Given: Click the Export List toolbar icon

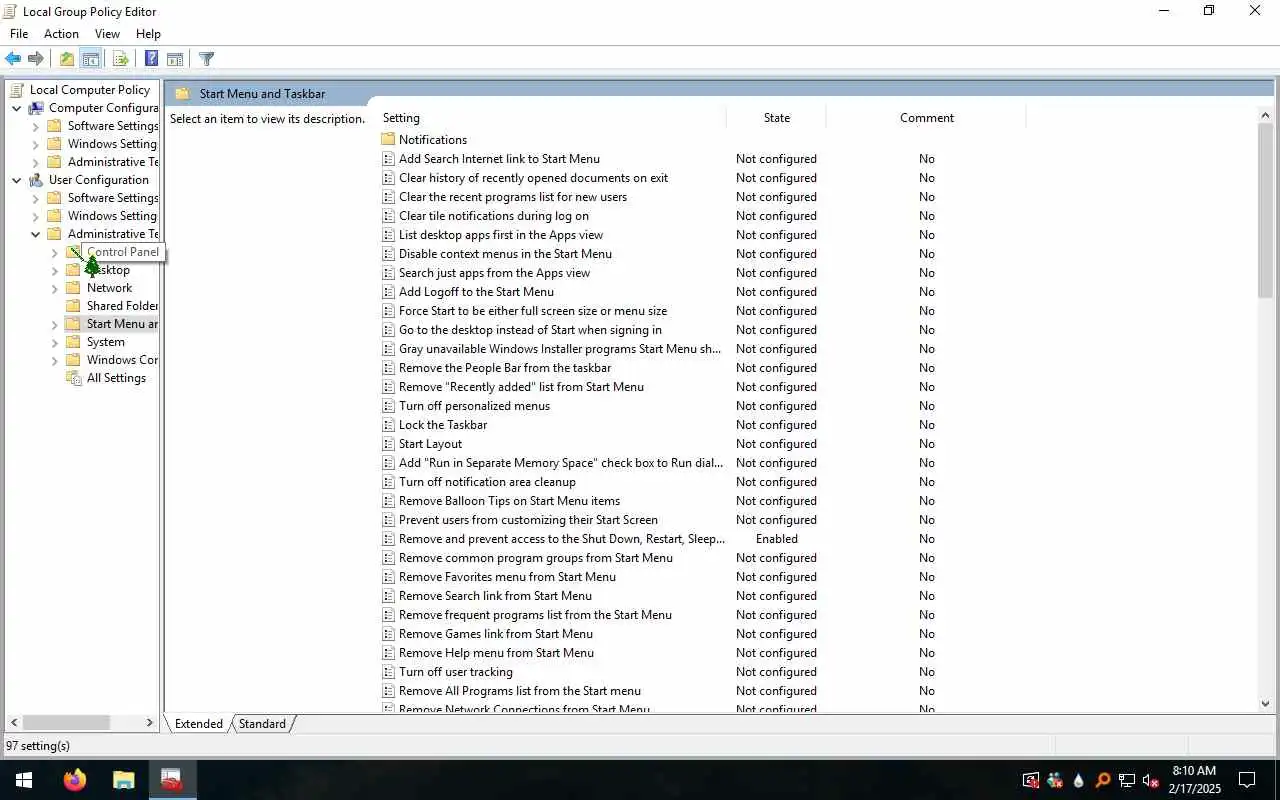Looking at the screenshot, I should [x=121, y=59].
